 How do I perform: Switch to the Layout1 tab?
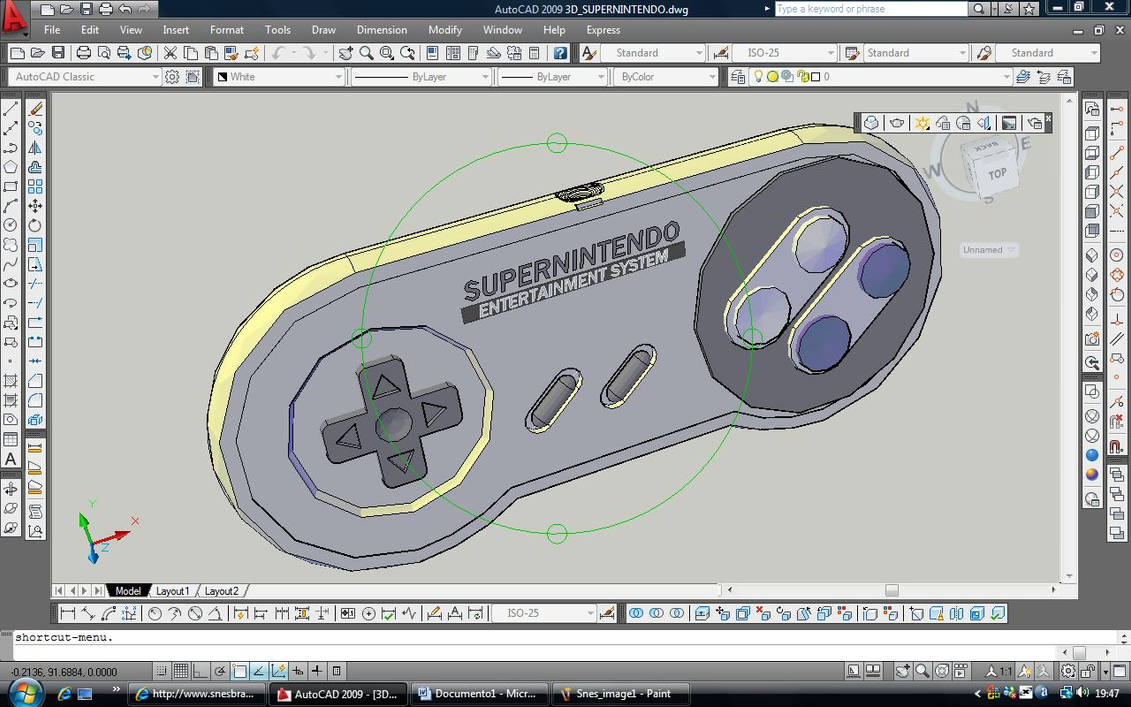172,591
